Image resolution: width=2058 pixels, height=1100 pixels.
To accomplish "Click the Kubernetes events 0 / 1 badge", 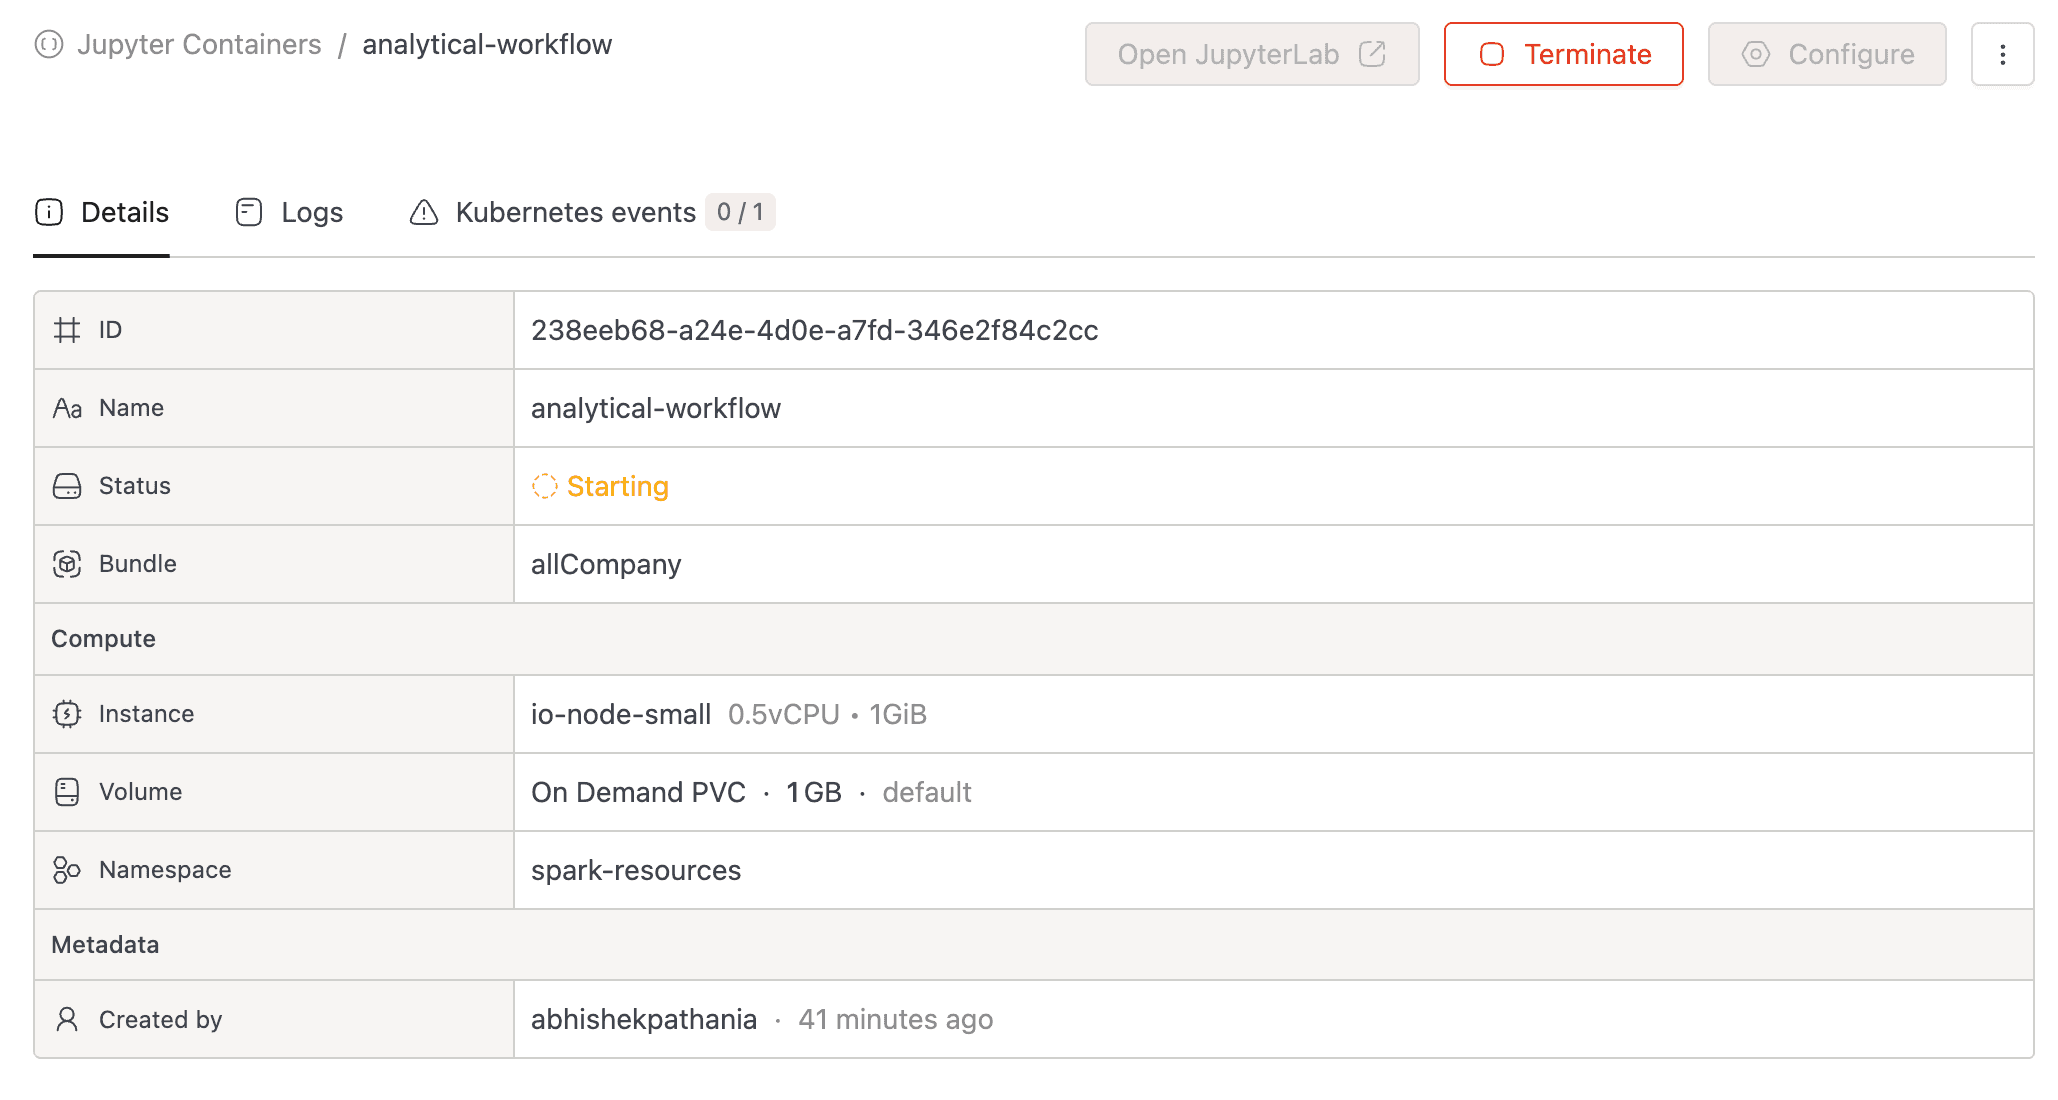I will [x=740, y=212].
